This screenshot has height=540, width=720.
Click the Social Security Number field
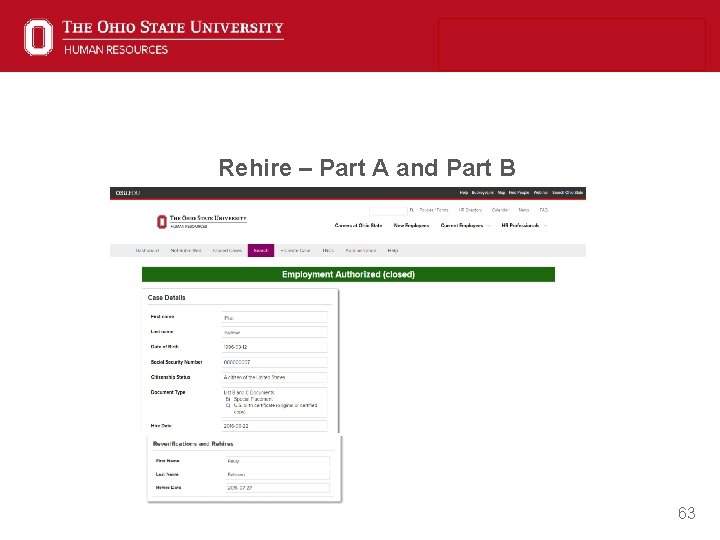pyautogui.click(x=275, y=362)
